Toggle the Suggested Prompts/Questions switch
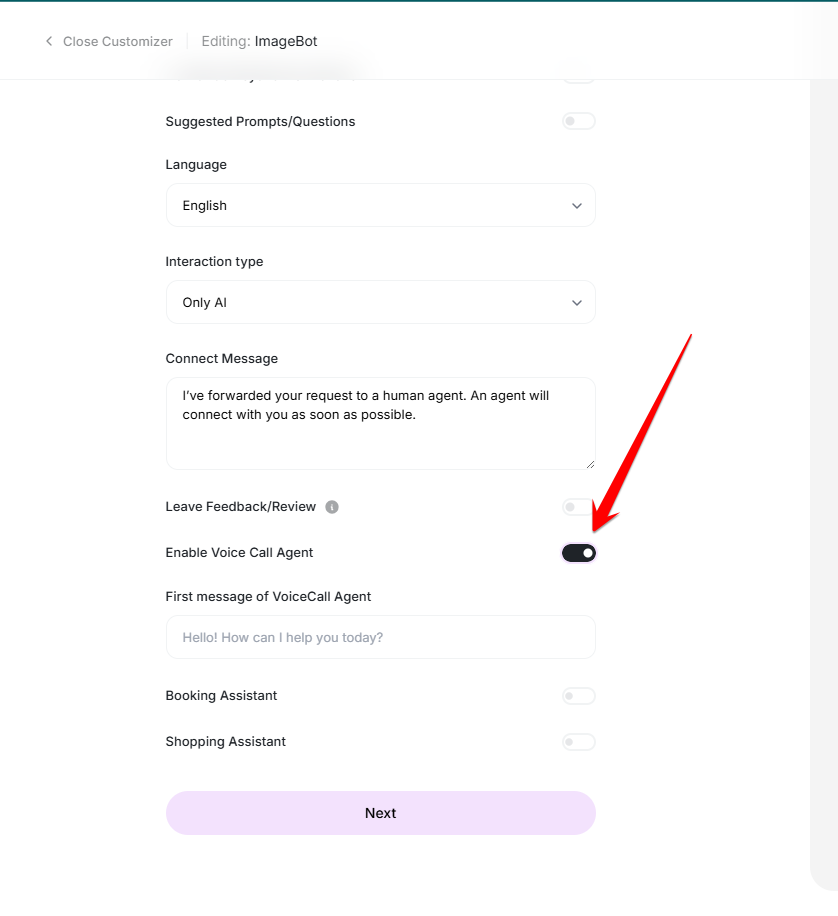The image size is (838, 916). (578, 122)
